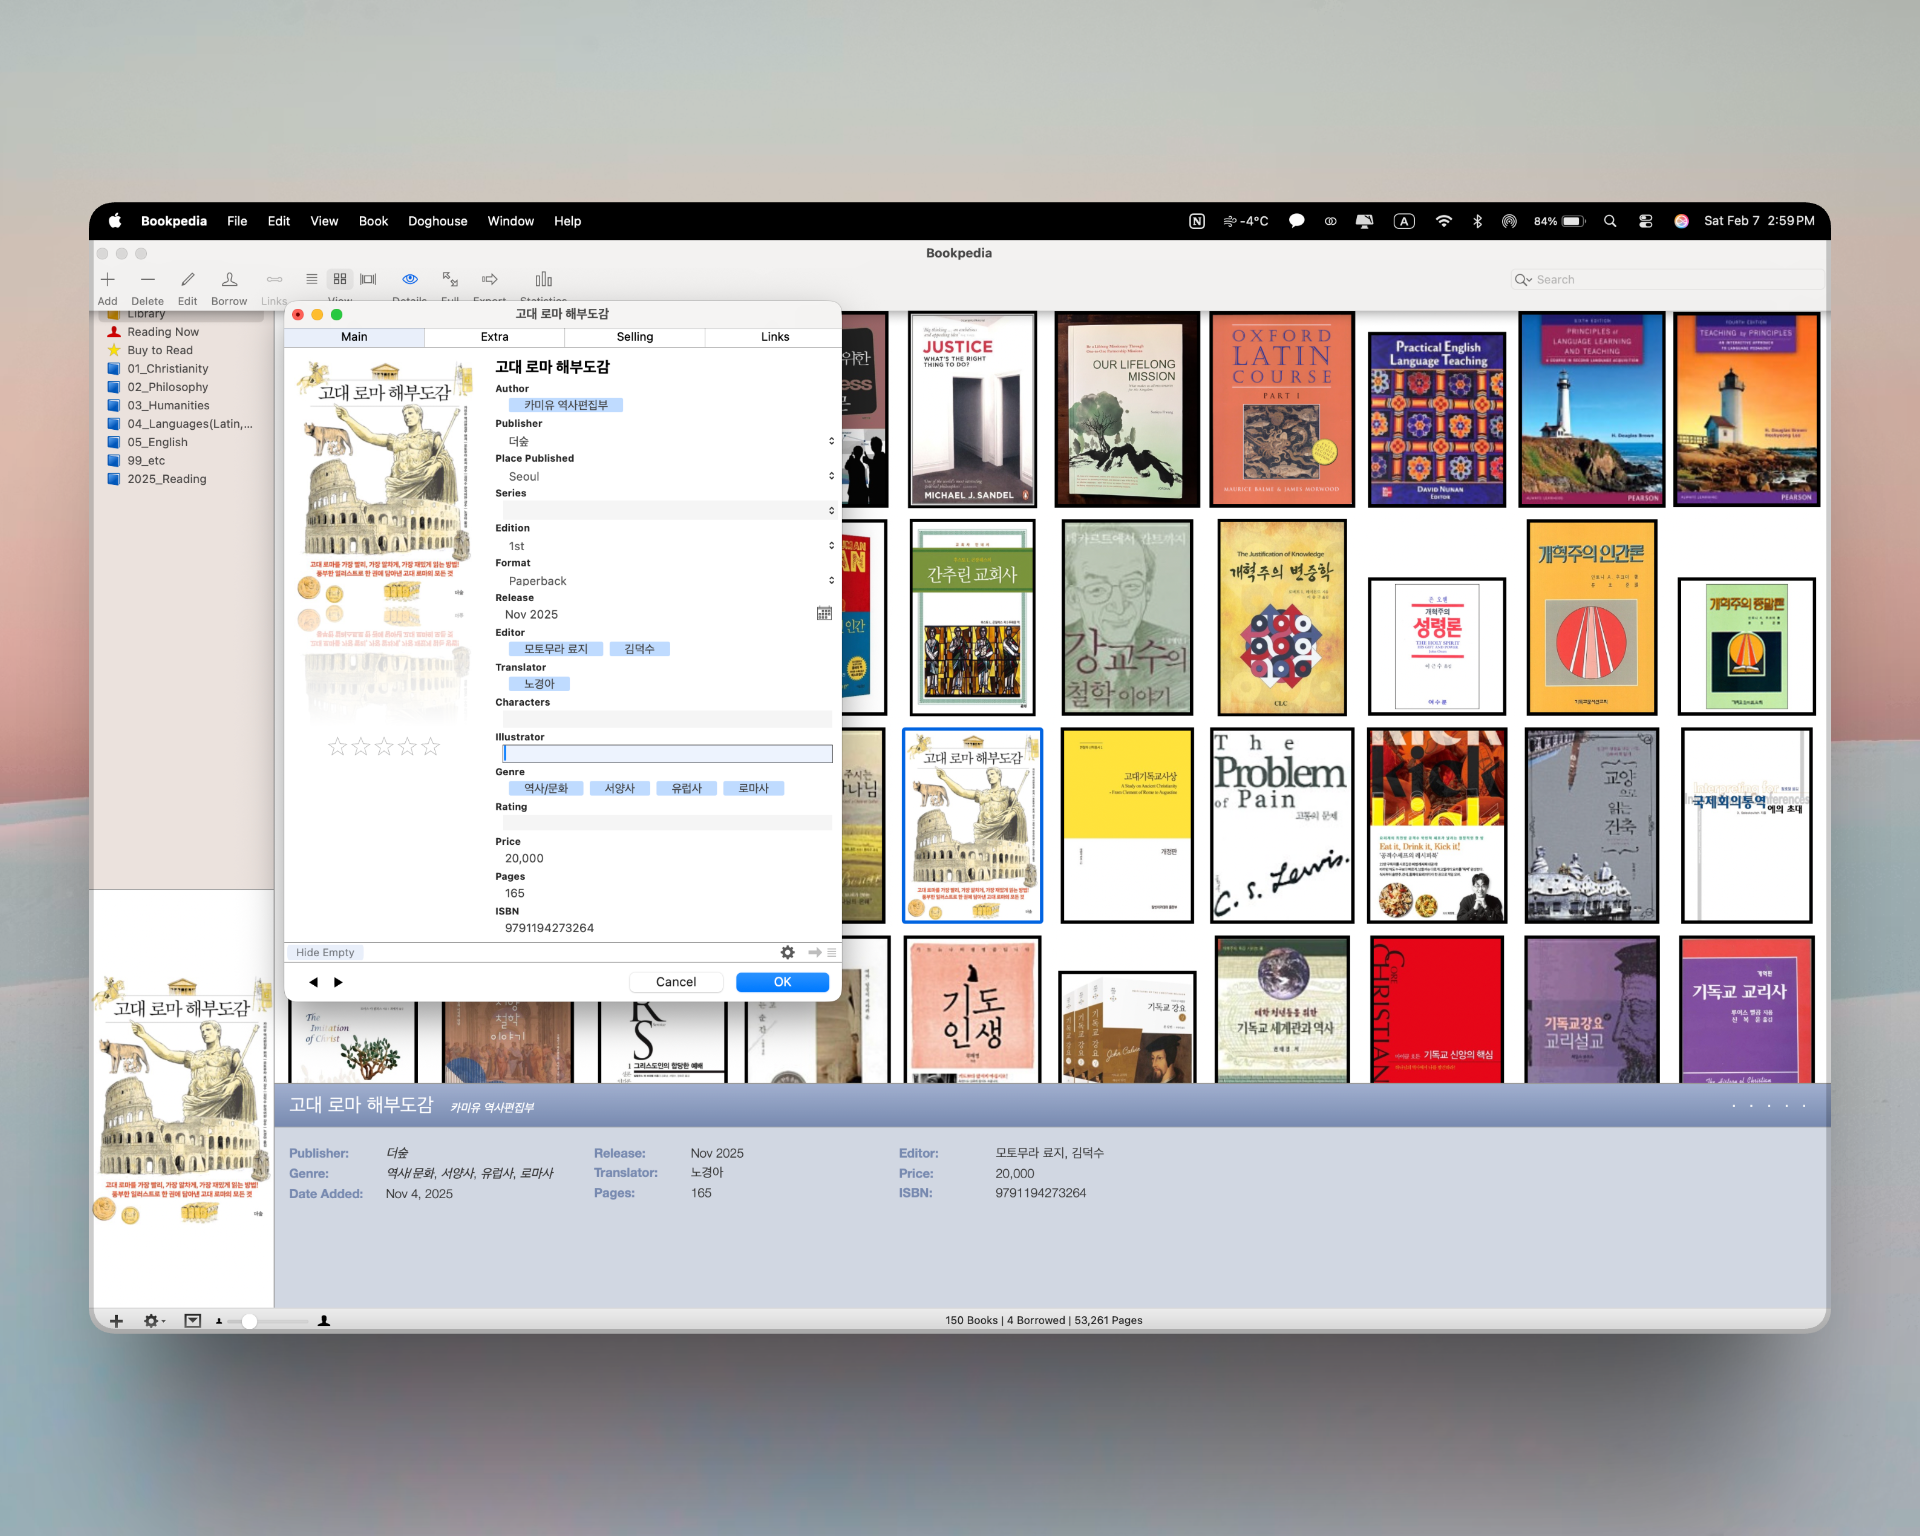Screen dimensions: 1920x1536
Task: Cancel the book edit dialog
Action: [x=676, y=982]
